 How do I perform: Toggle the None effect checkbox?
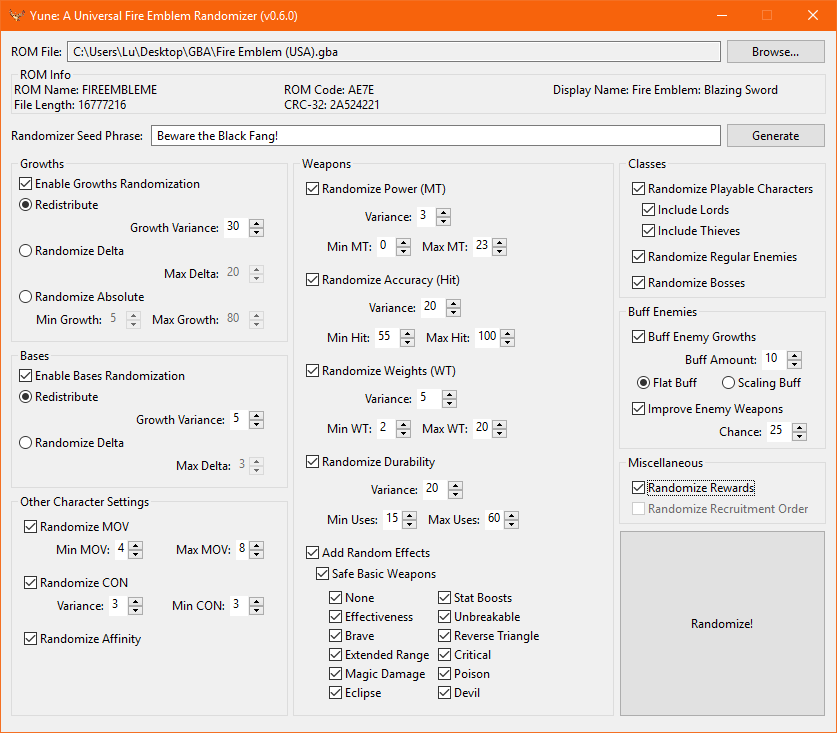(x=335, y=597)
